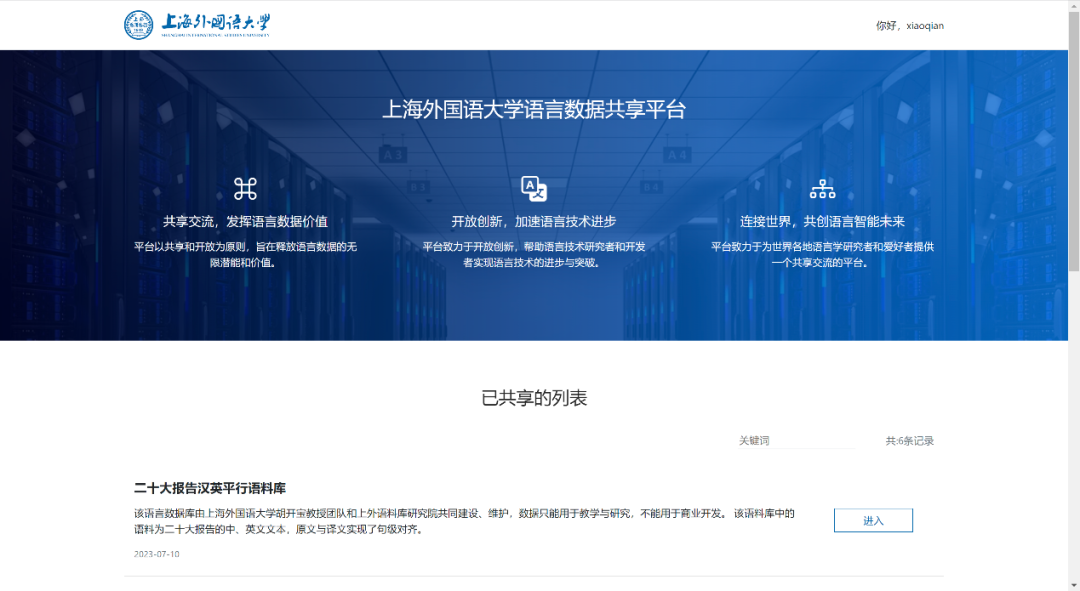Click the translate icon above 开放创新

(x=533, y=188)
